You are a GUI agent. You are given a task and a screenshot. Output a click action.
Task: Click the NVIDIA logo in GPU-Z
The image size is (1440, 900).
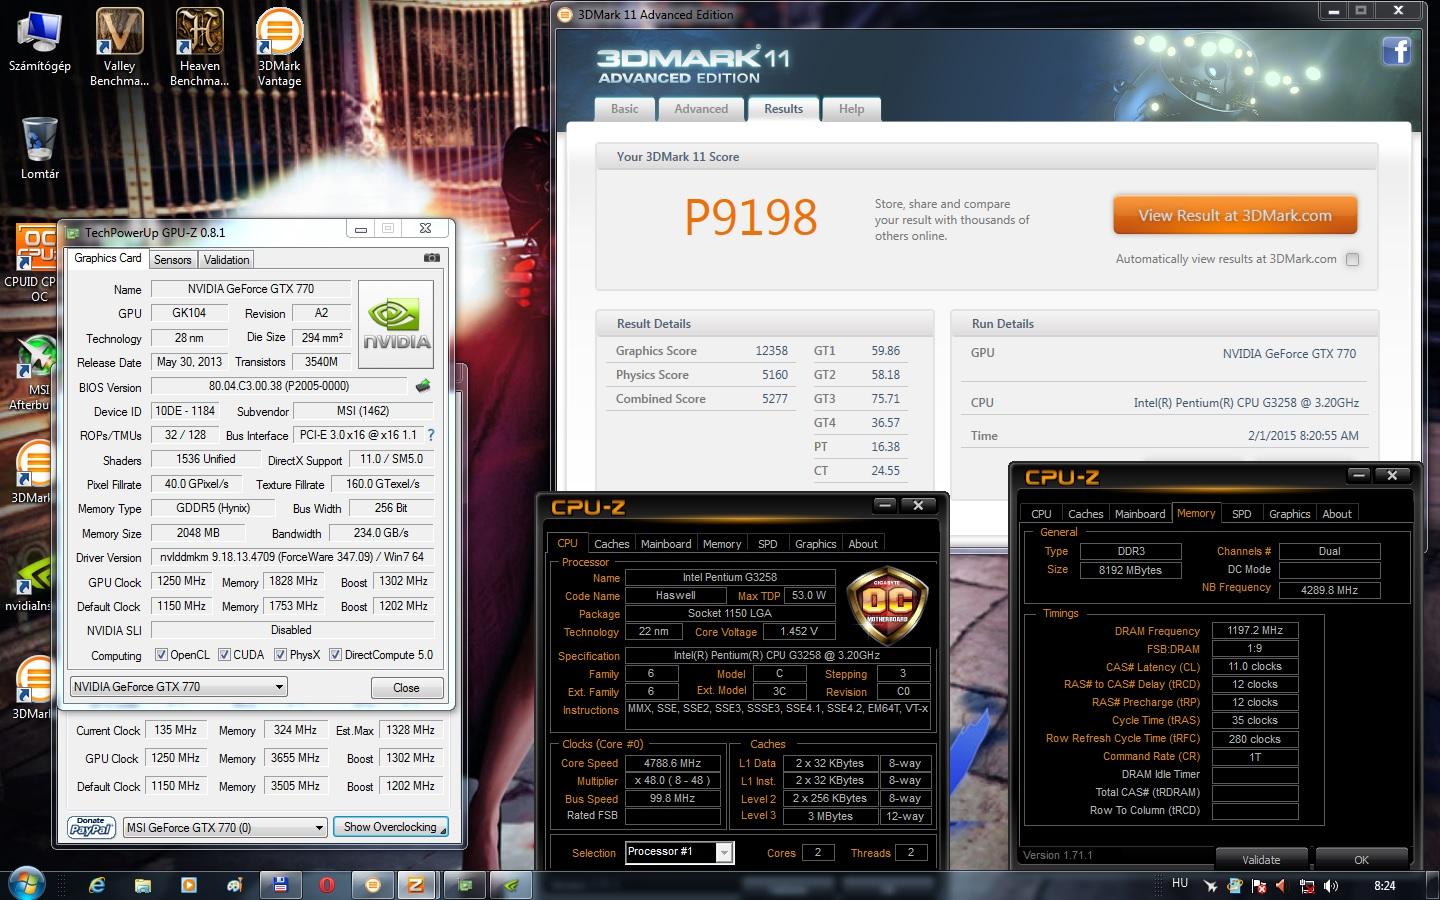(x=396, y=325)
